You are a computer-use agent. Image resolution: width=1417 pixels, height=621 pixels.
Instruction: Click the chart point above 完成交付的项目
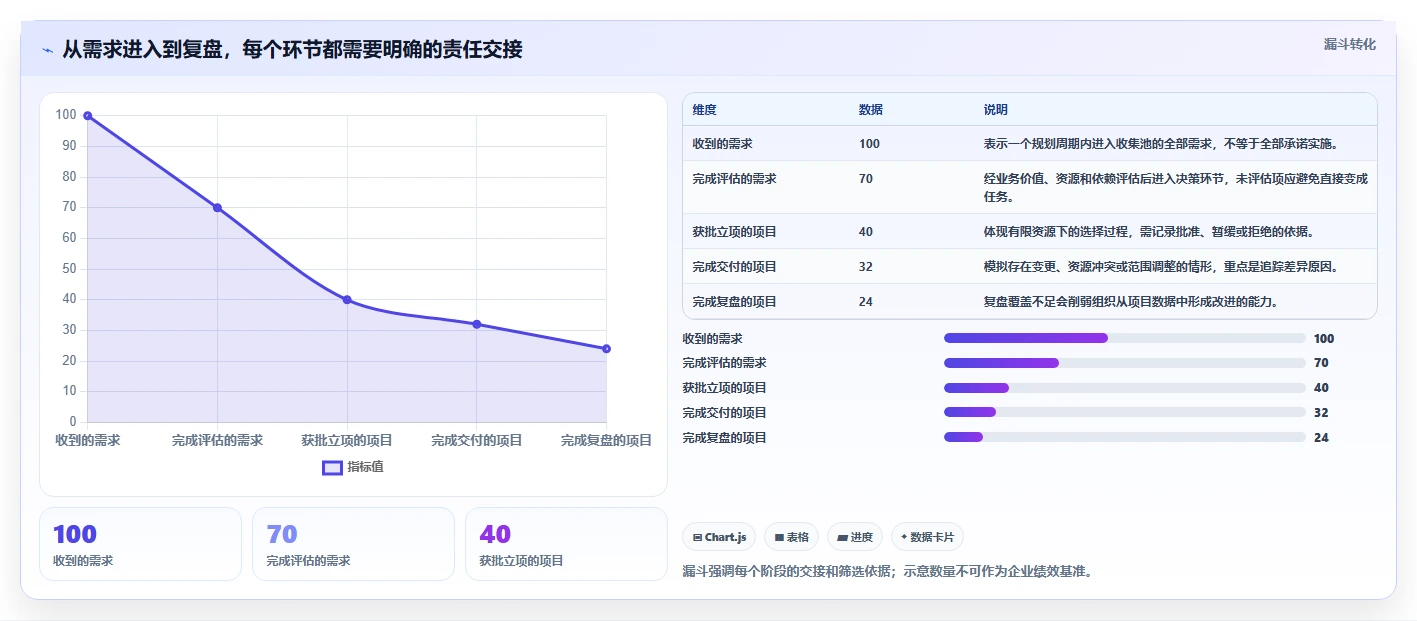(477, 324)
